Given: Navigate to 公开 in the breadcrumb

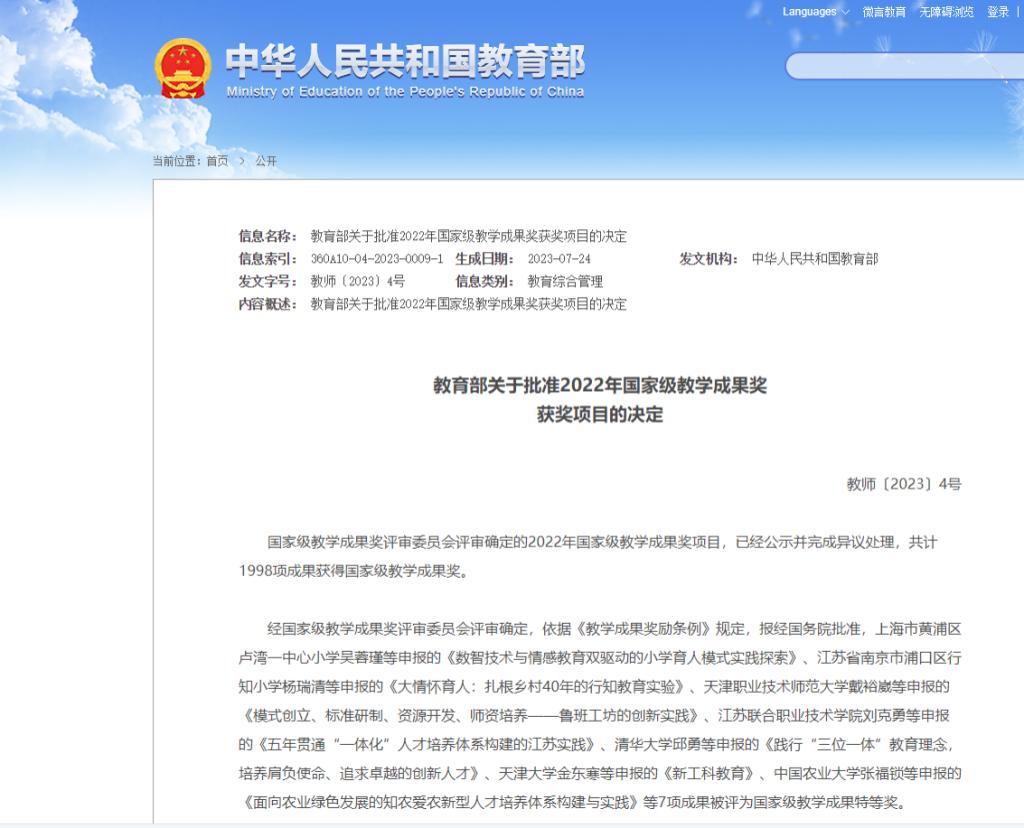Looking at the screenshot, I should [x=266, y=161].
